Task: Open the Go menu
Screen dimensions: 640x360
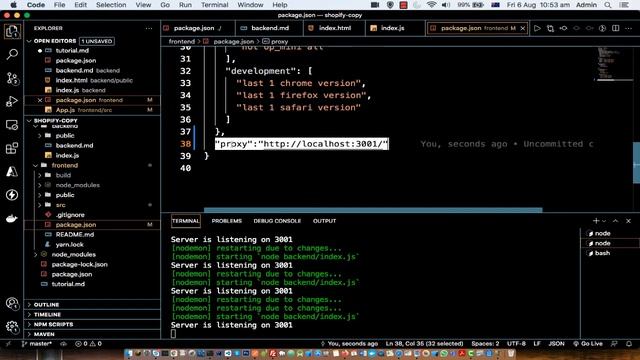Action: [165, 5]
